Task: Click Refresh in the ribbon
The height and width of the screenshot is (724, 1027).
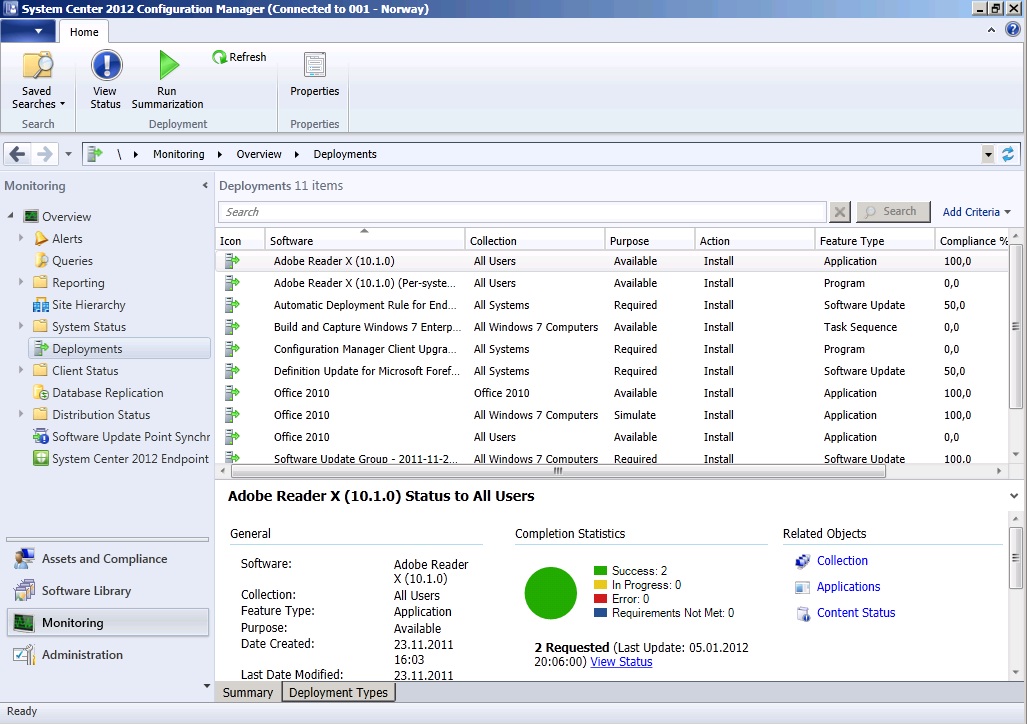Action: coord(240,57)
